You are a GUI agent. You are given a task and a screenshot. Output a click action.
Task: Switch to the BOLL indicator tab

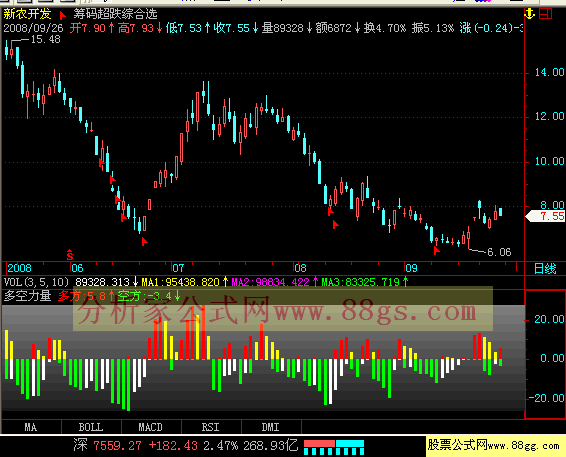coord(91,427)
